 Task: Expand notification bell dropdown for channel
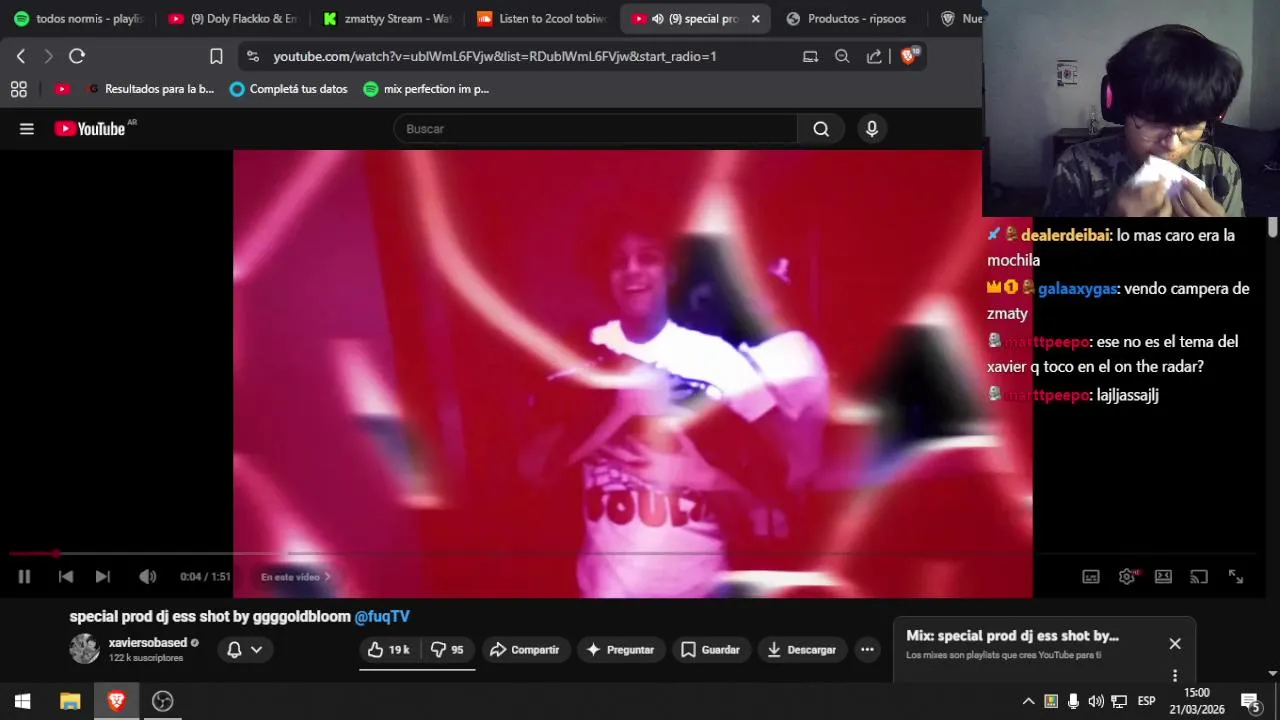point(245,650)
